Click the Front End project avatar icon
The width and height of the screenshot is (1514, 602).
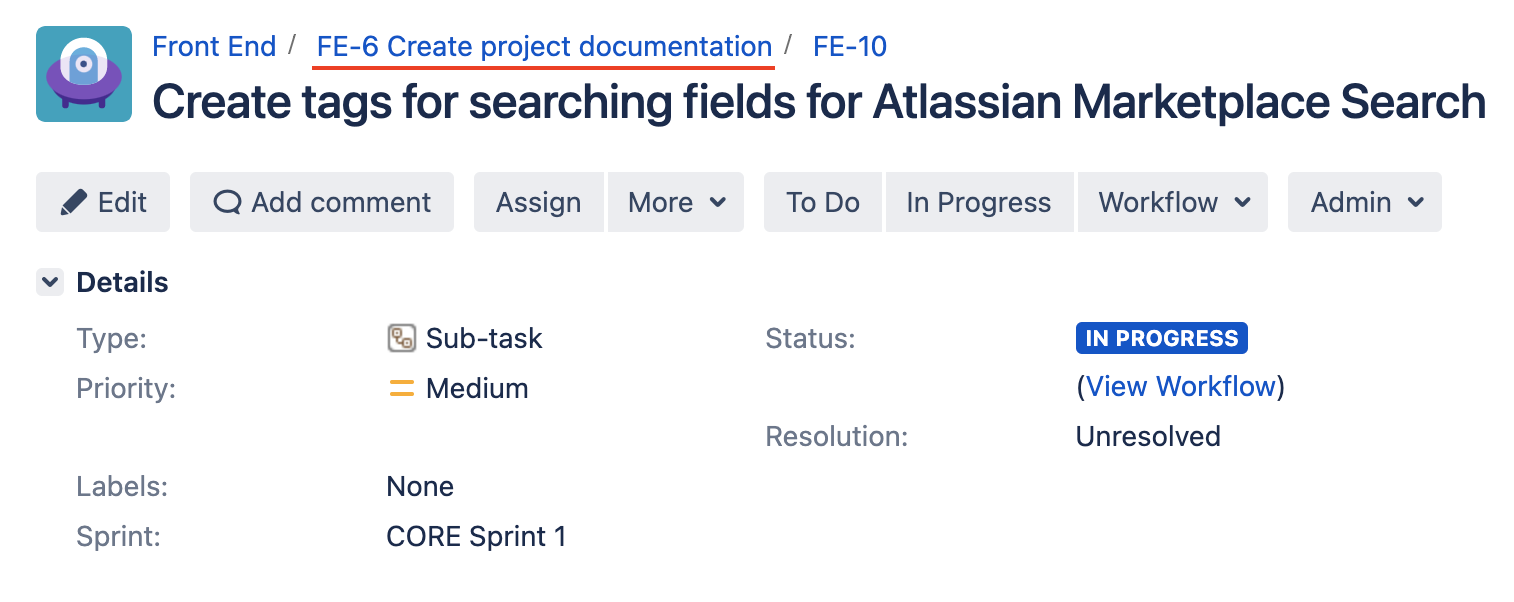pyautogui.click(x=84, y=74)
